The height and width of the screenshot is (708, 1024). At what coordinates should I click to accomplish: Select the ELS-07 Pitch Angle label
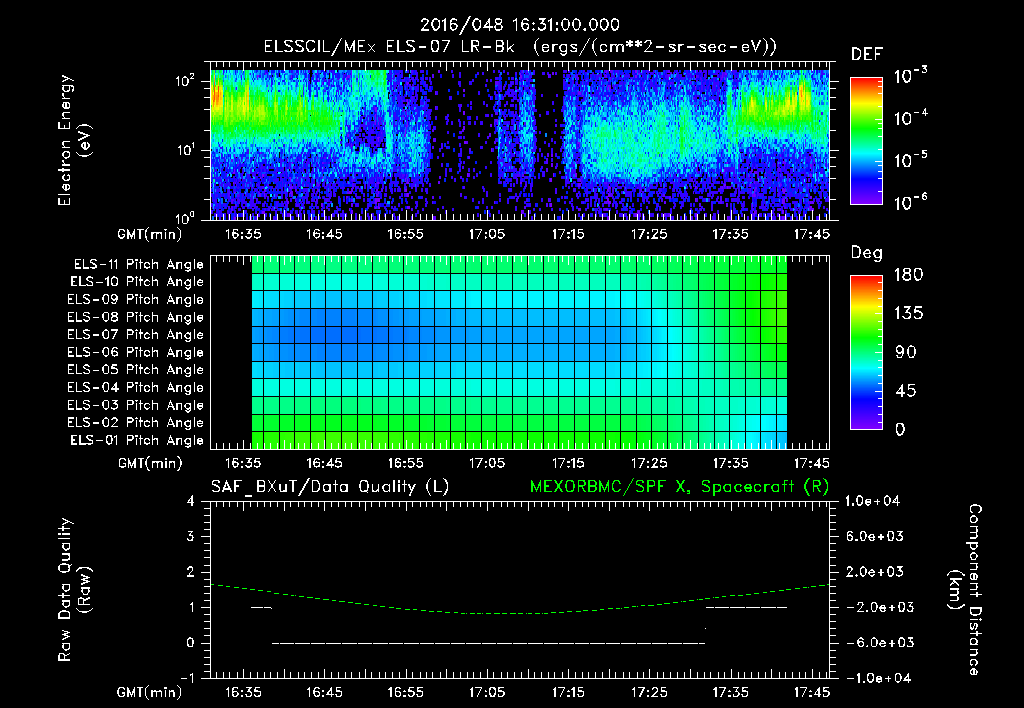coord(136,334)
